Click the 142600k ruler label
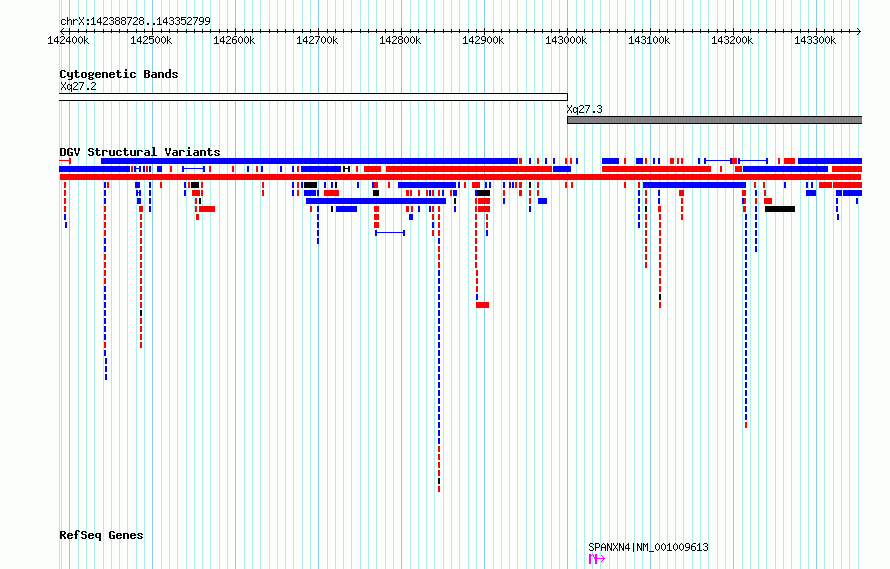This screenshot has width=890, height=569. pyautogui.click(x=234, y=40)
